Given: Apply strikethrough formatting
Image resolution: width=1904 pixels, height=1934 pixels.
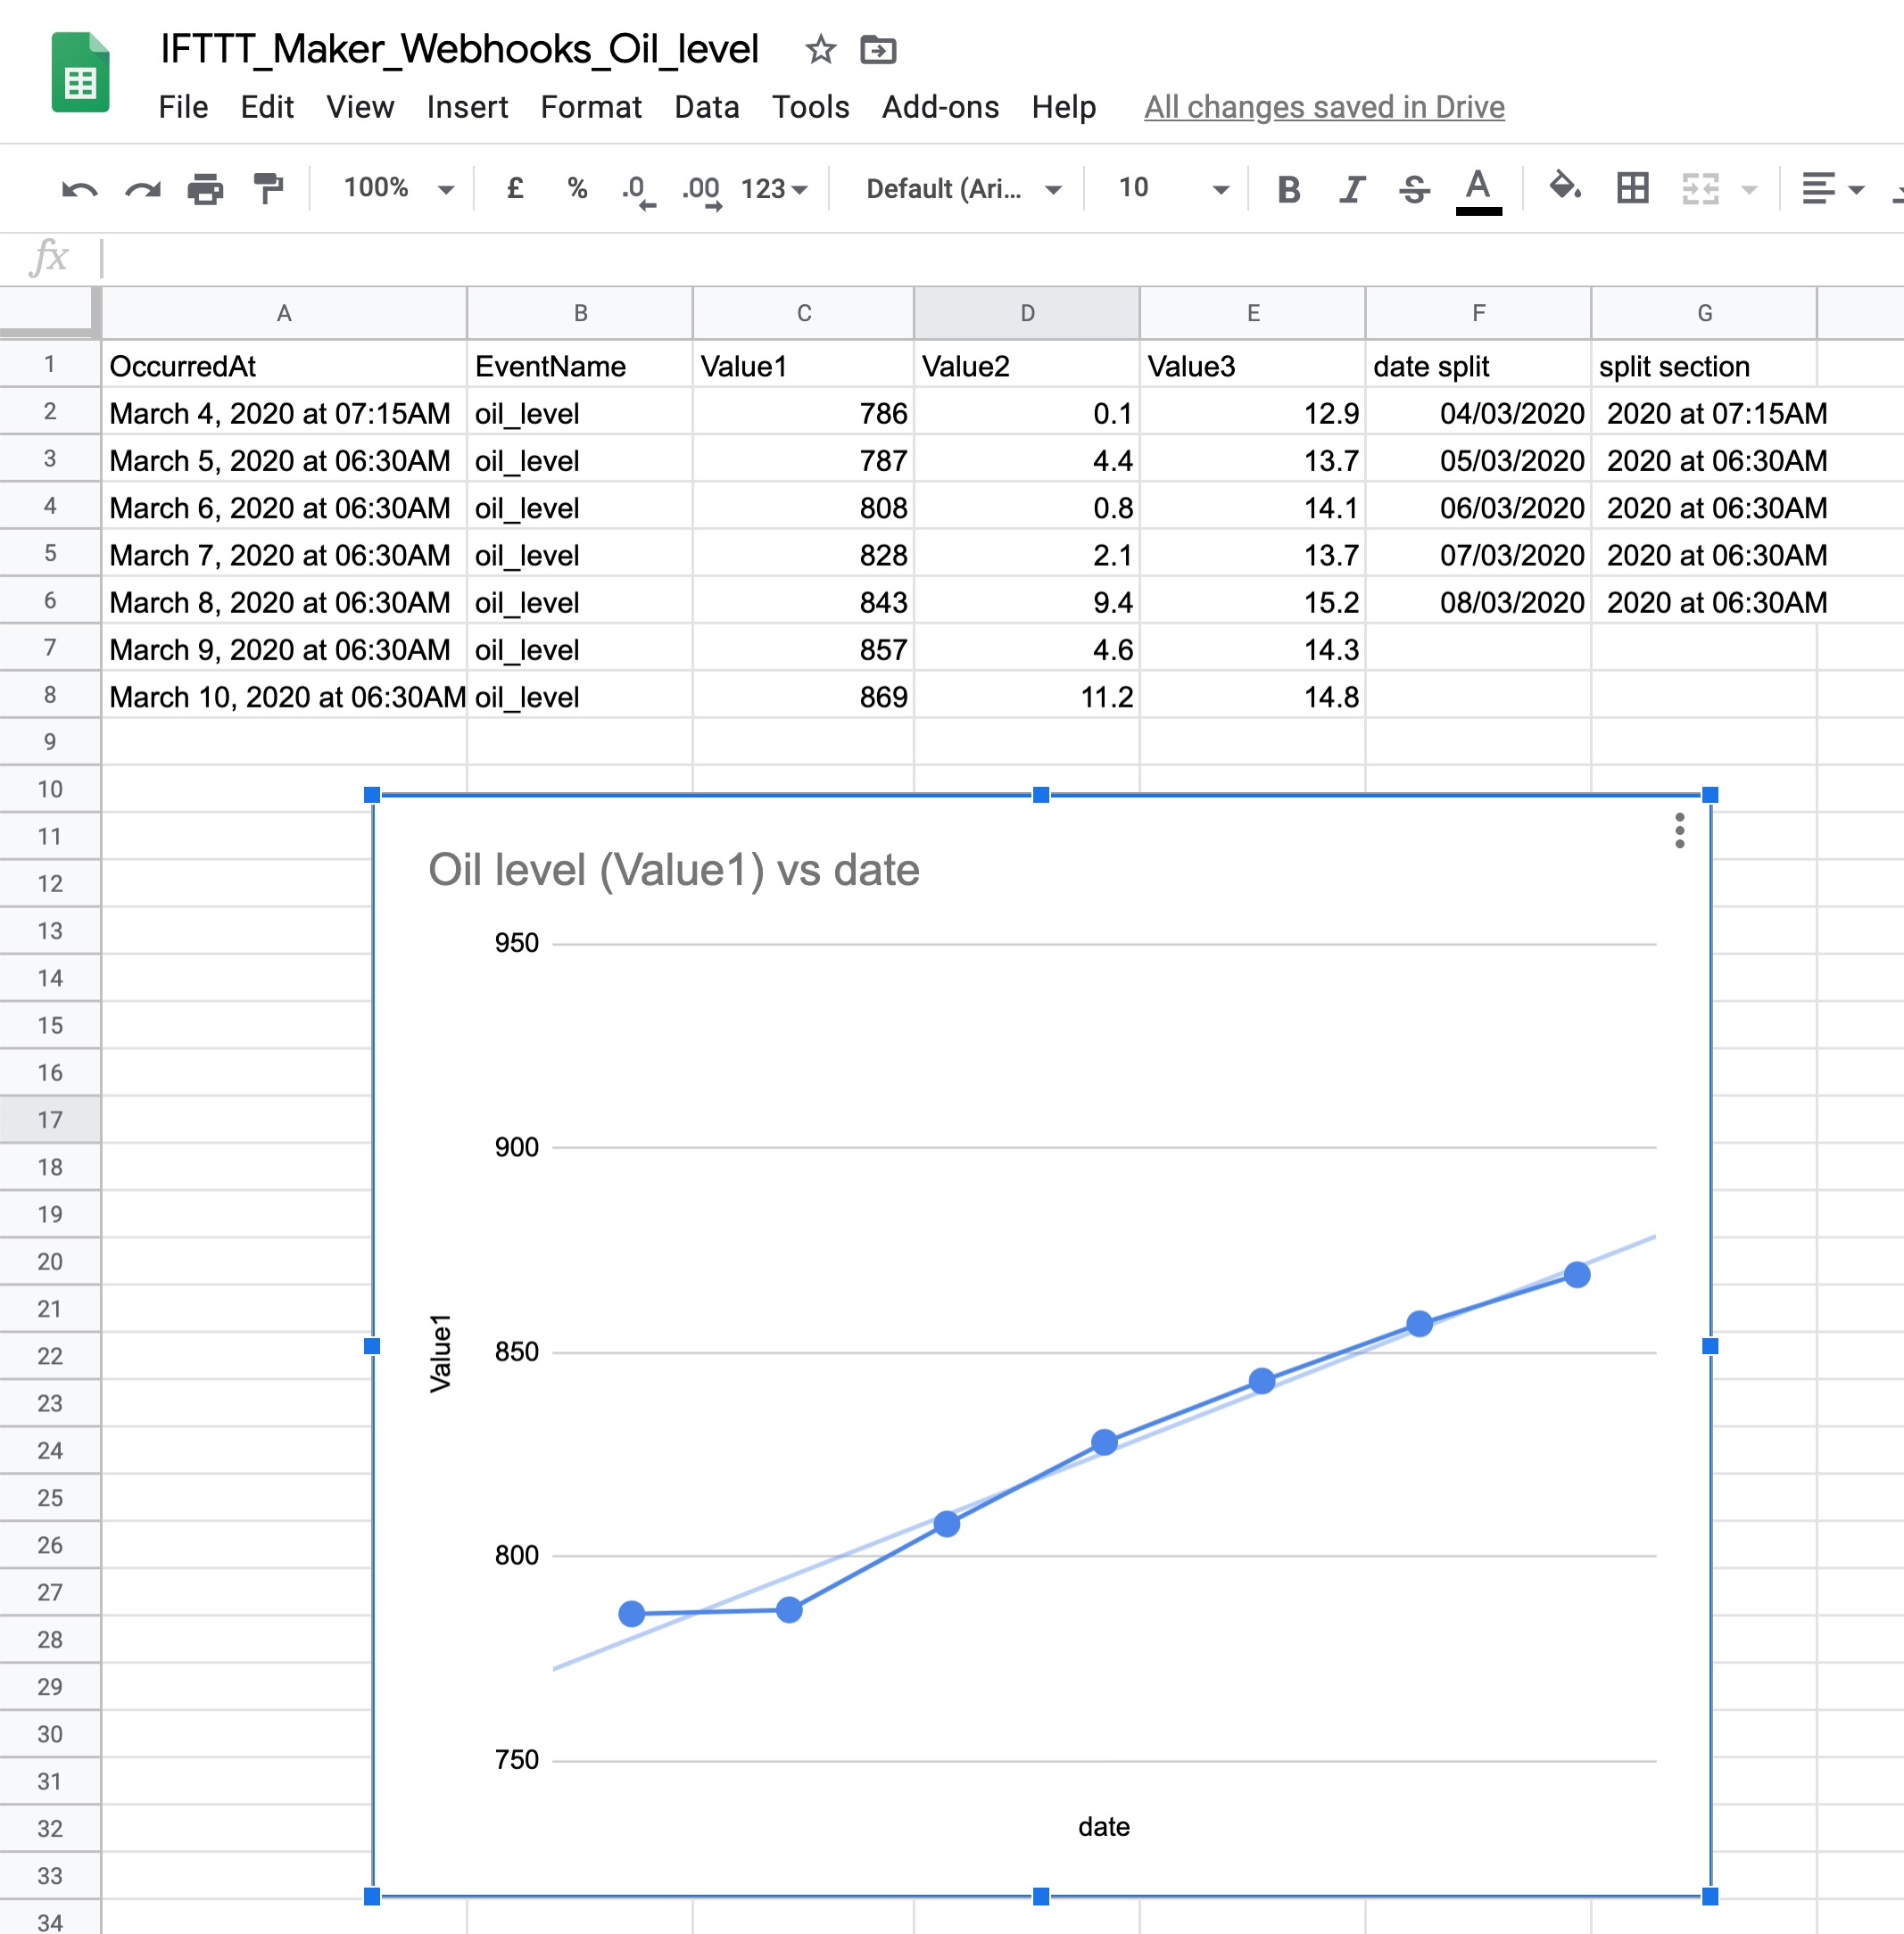Looking at the screenshot, I should pos(1416,188).
